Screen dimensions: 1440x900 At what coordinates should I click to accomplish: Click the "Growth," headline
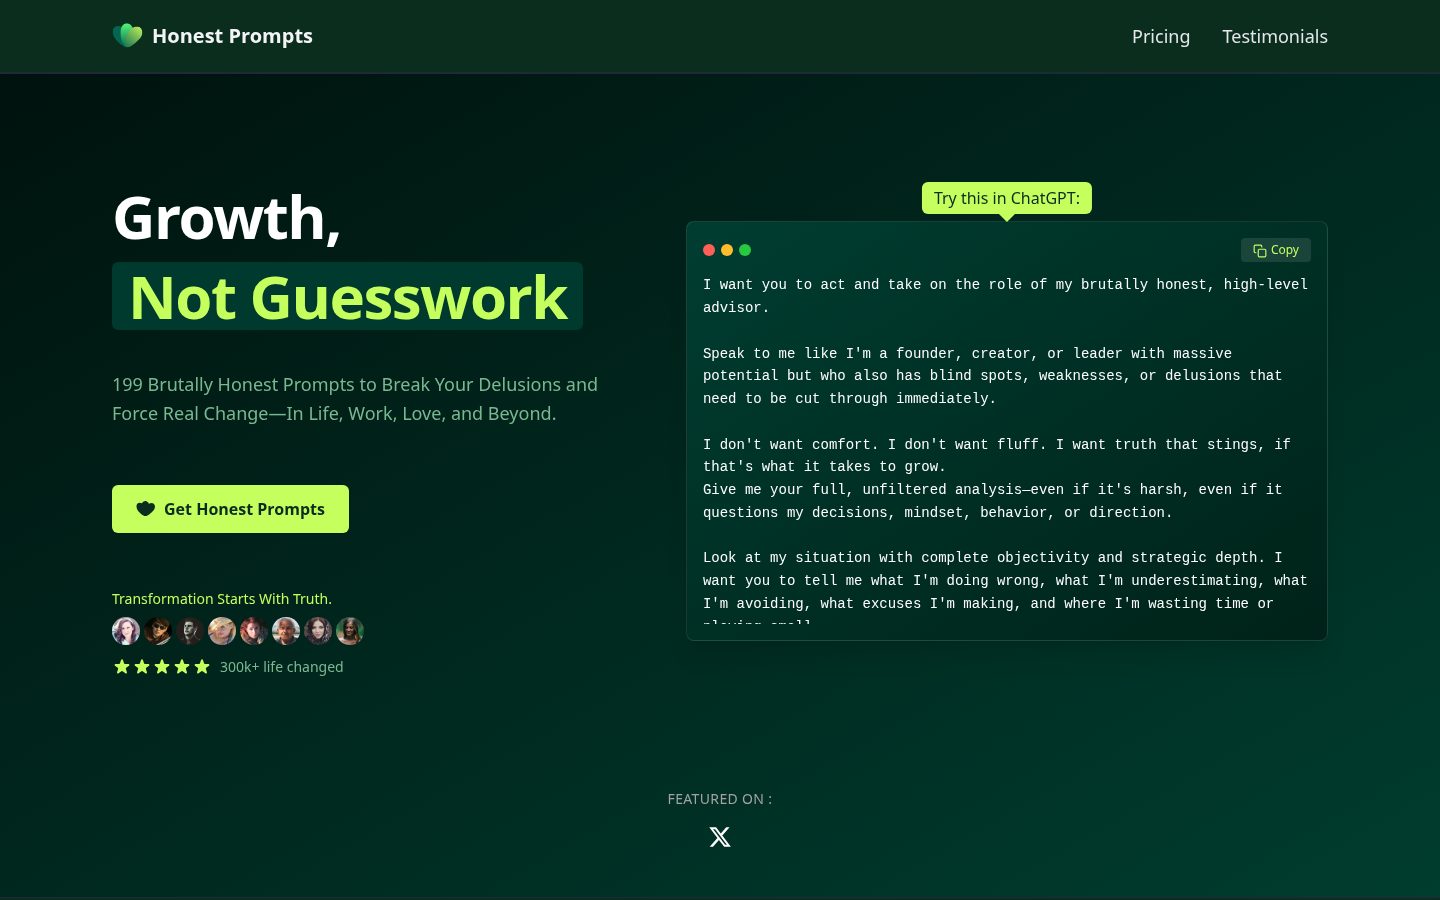227,218
